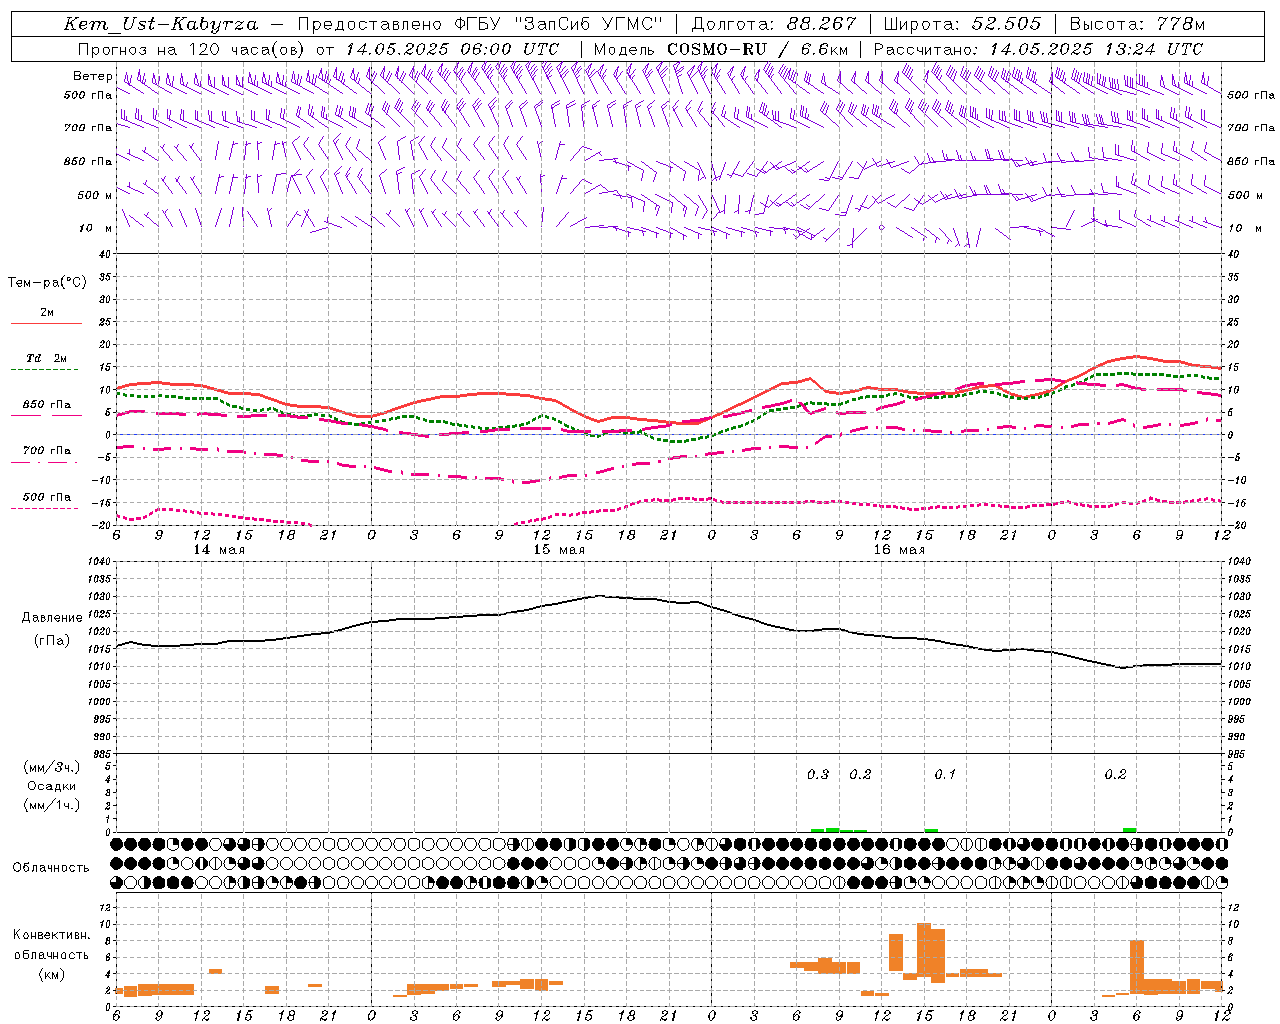Click the 15 мая date label
This screenshot has width=1280, height=1024.
(559, 550)
